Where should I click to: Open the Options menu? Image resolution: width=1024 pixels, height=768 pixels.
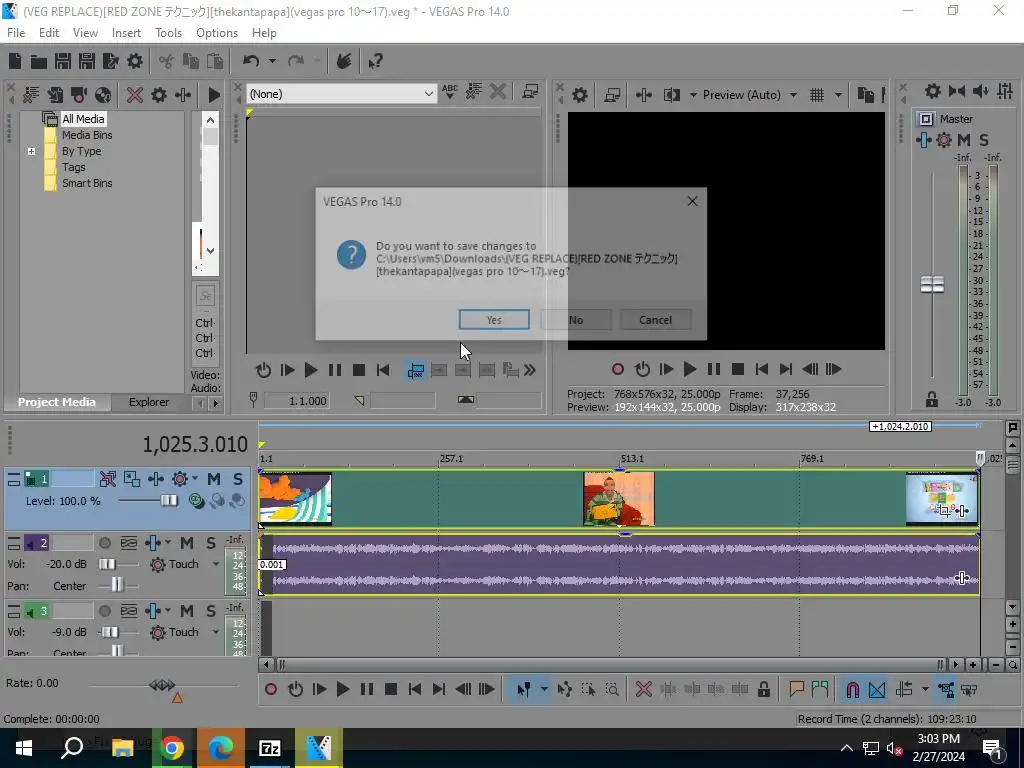217,33
